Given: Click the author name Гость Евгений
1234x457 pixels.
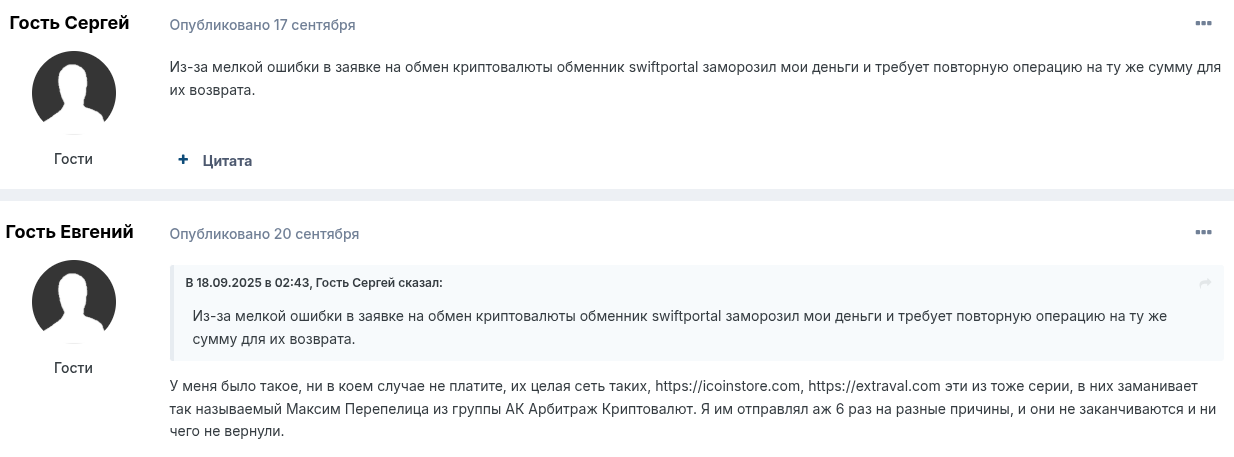Looking at the screenshot, I should coord(69,232).
